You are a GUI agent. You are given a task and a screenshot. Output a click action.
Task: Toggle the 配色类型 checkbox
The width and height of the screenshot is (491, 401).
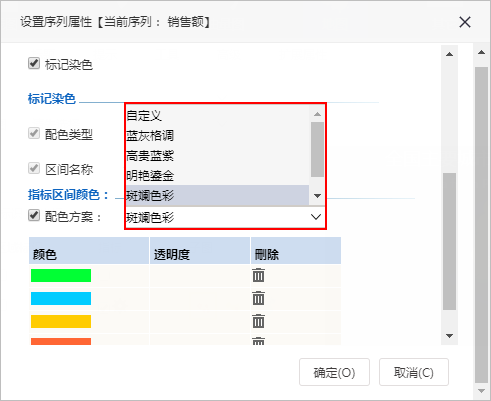click(34, 134)
